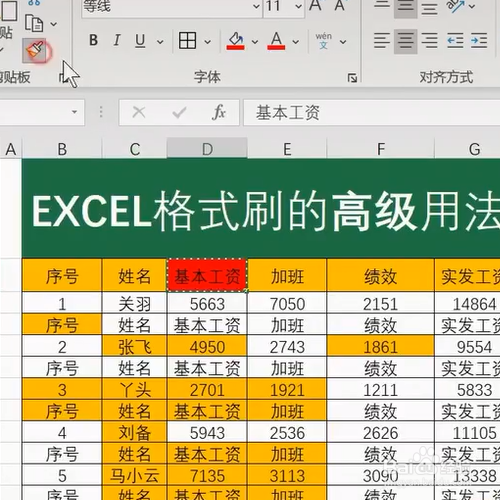Select orange cell 7135
Viewport: 500px width, 500px height.
tap(207, 475)
